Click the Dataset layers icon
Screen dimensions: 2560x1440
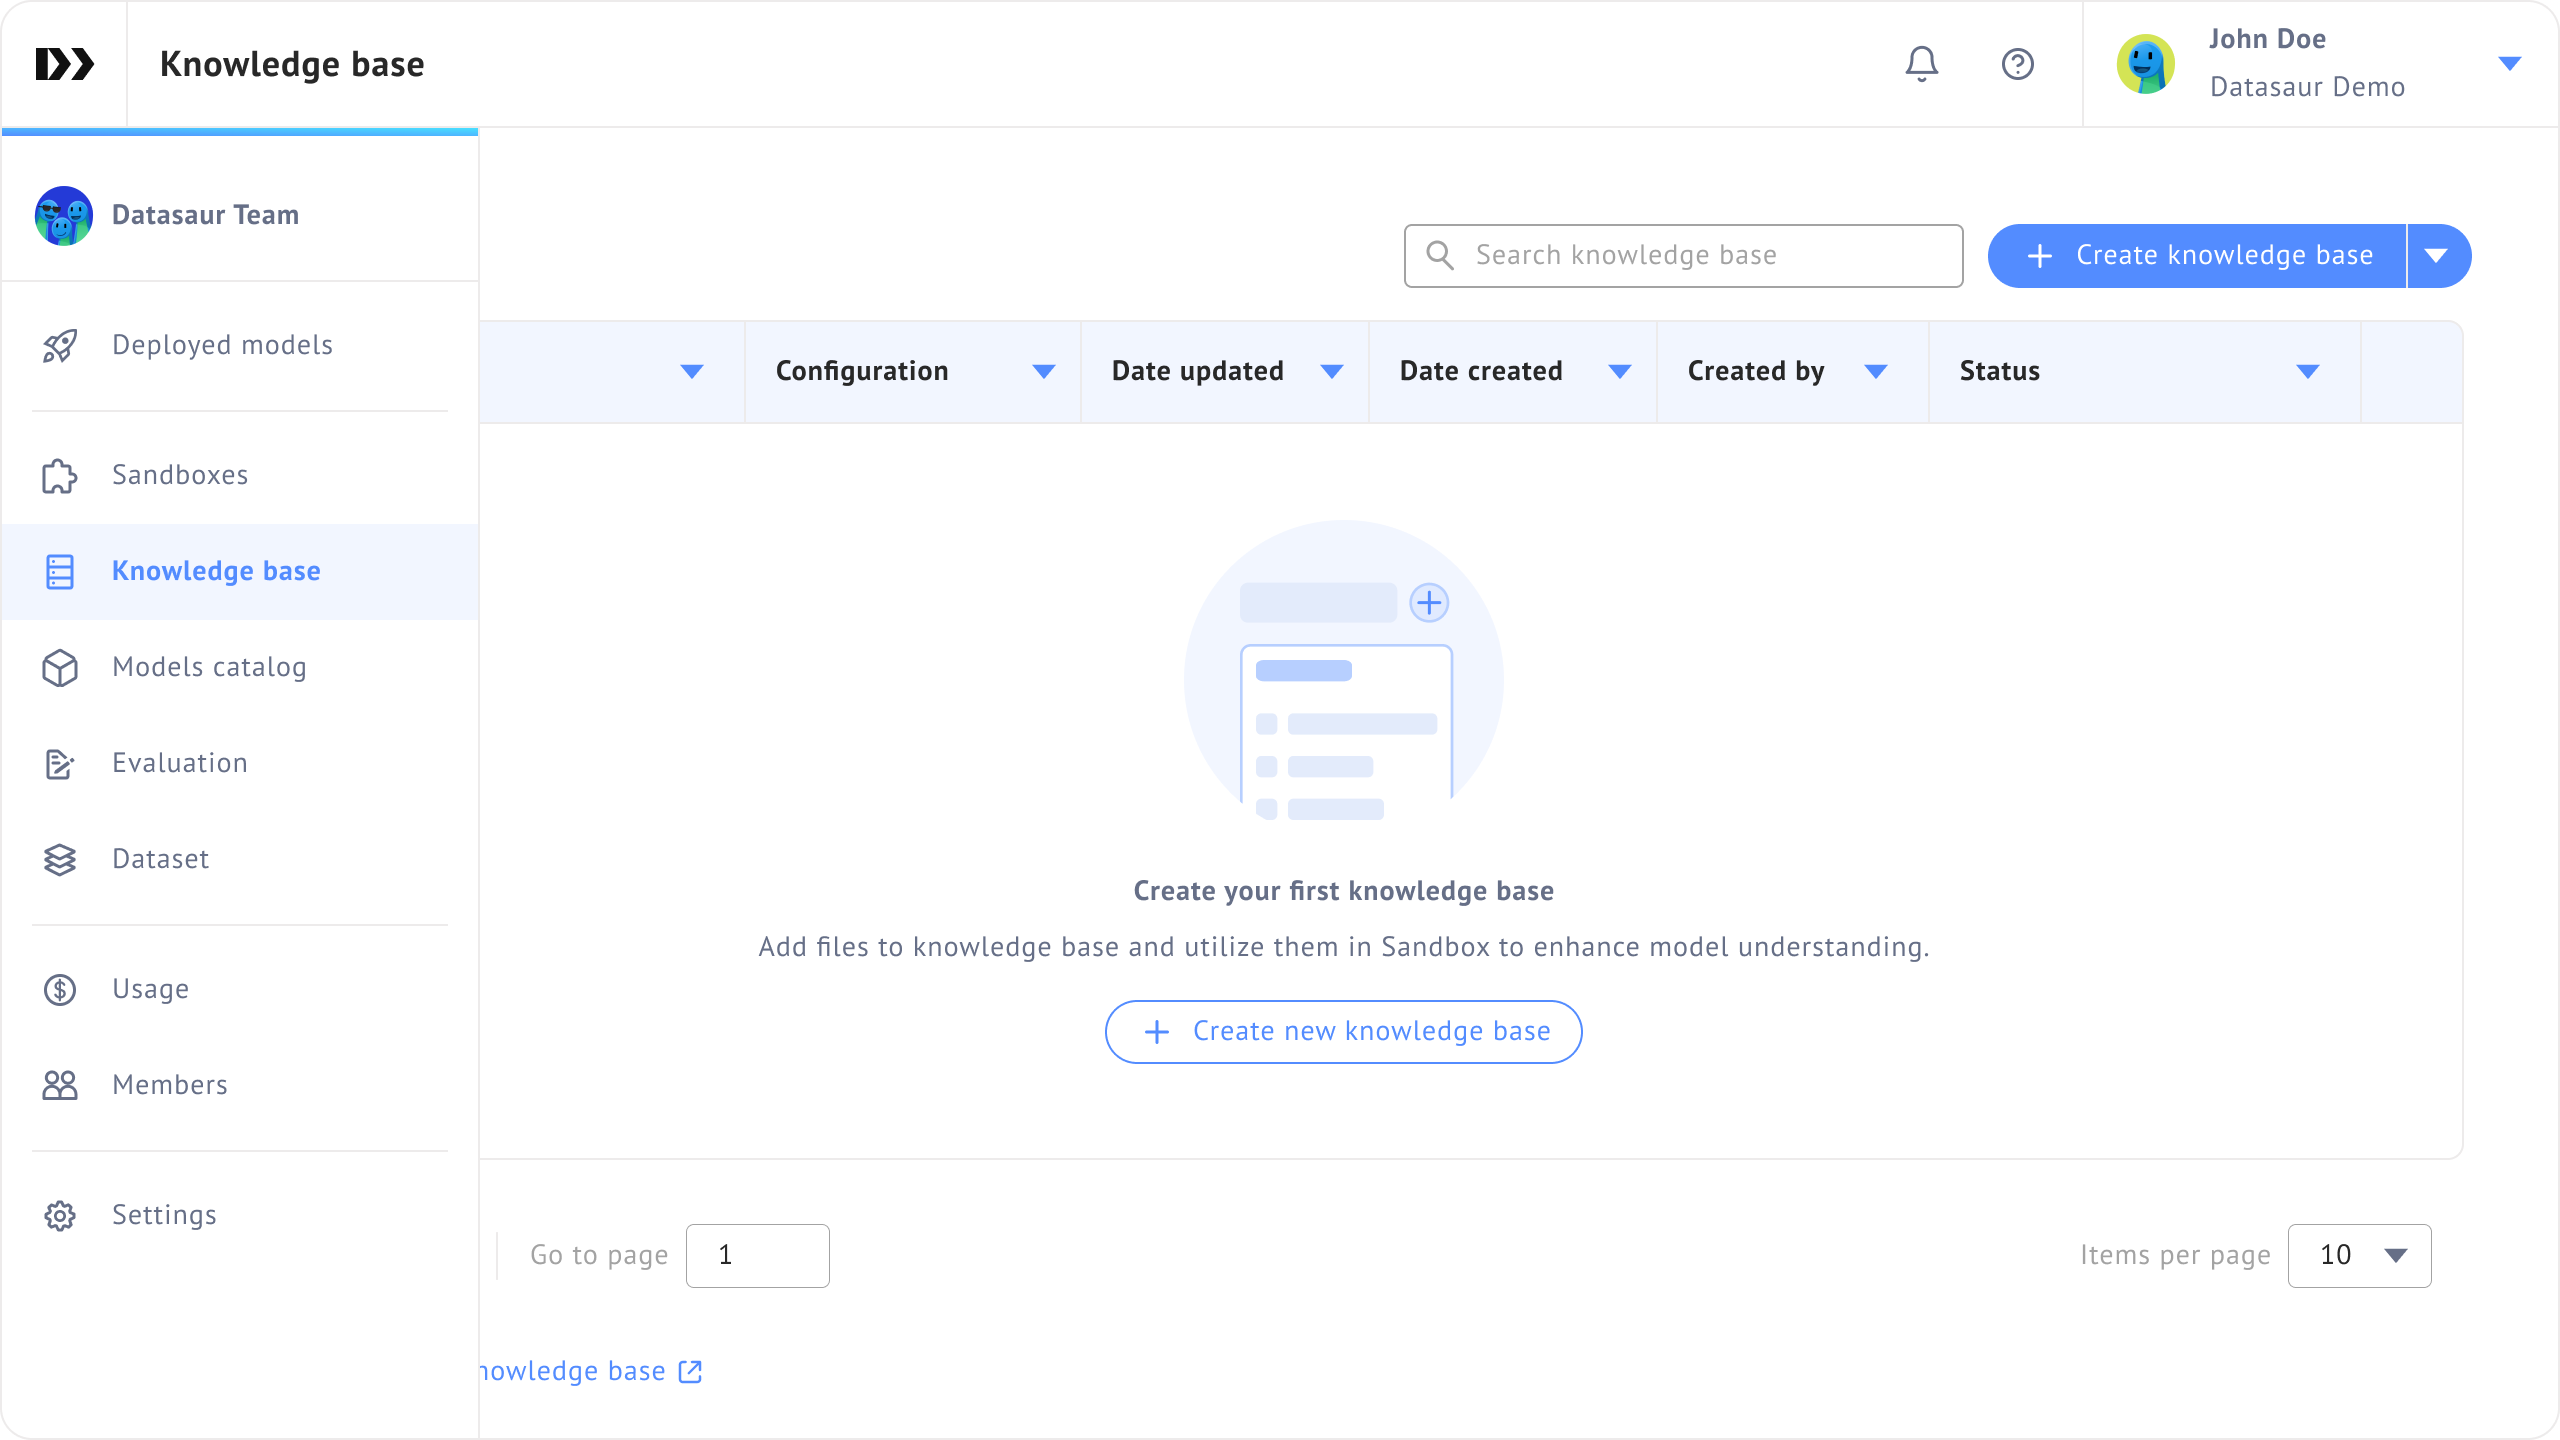[x=60, y=860]
